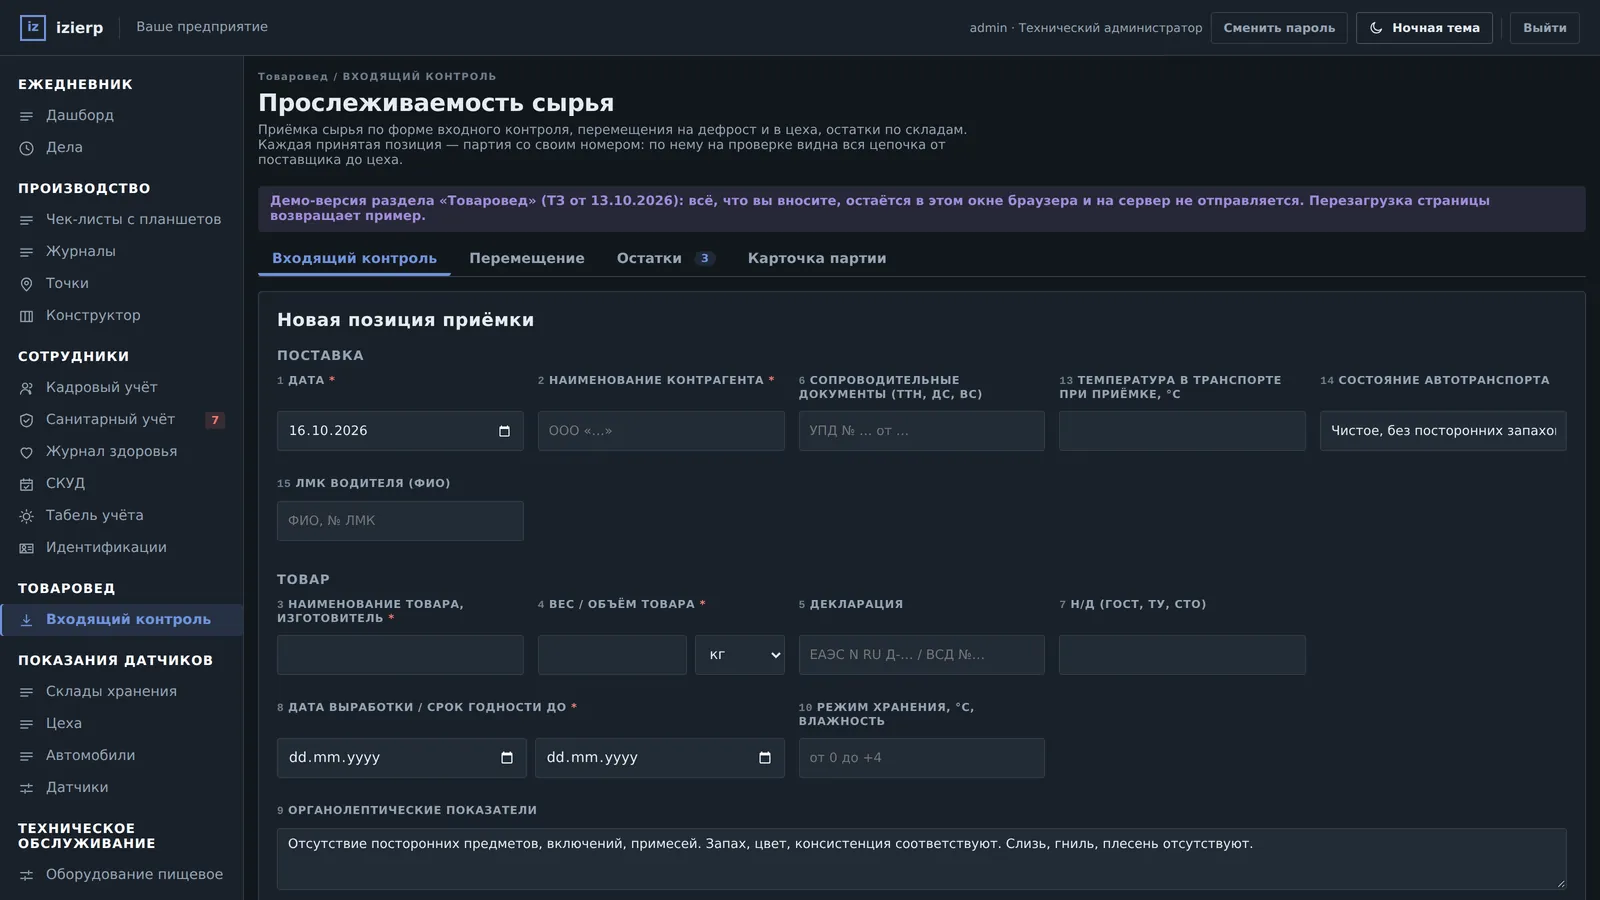Click the Выйти button
The height and width of the screenshot is (900, 1600).
point(1545,28)
